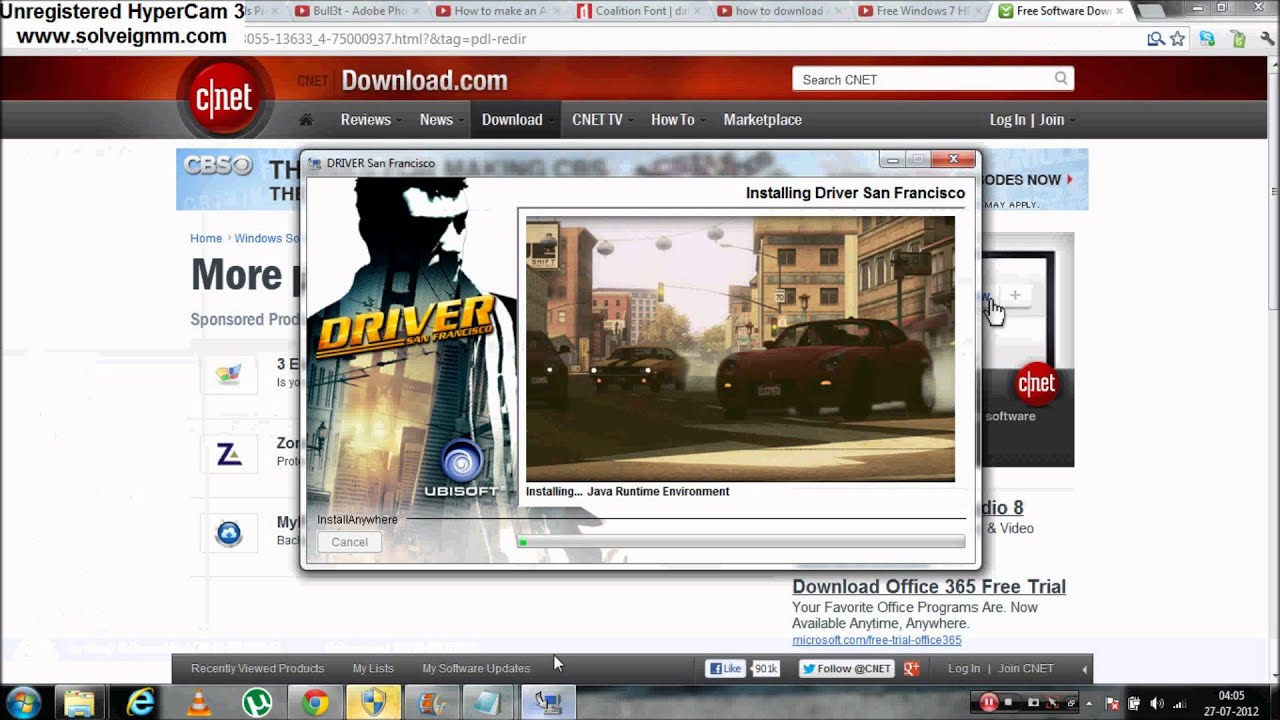Click Log In in CNET header
This screenshot has height=720, width=1280.
(x=1007, y=119)
